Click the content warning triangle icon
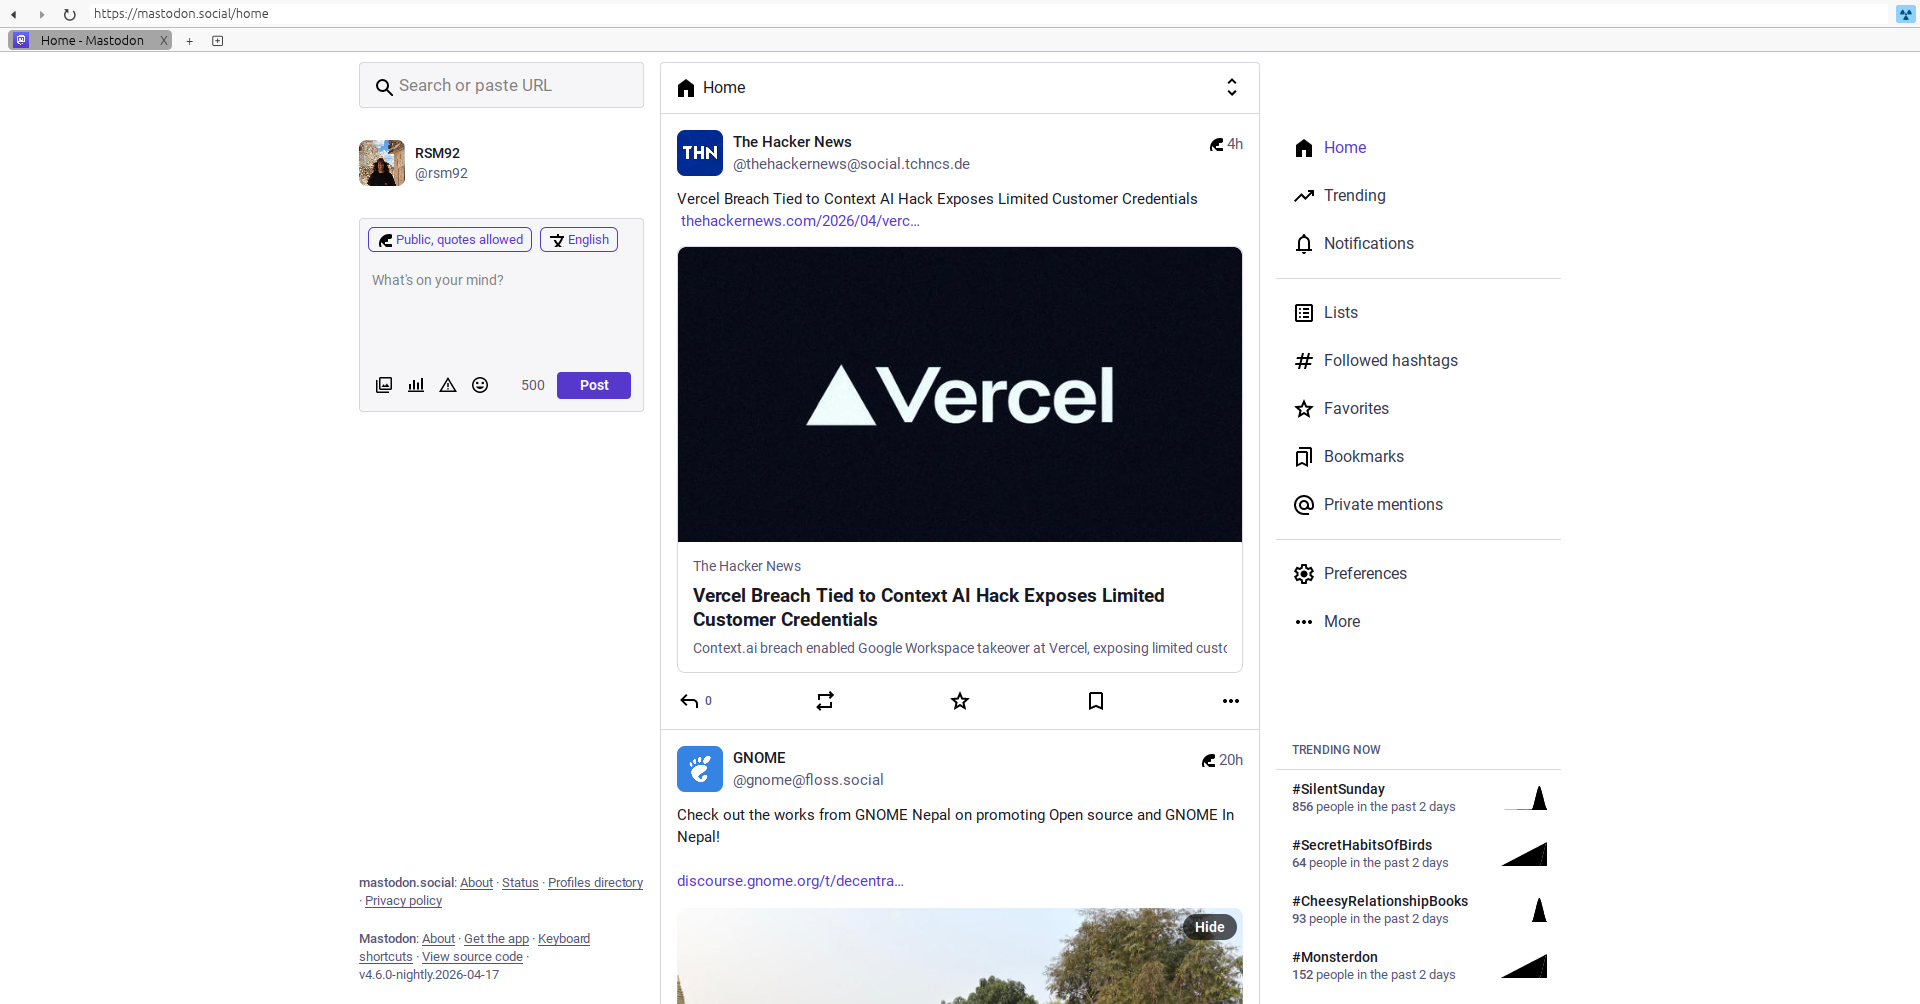The width and height of the screenshot is (1920, 1004). point(448,385)
